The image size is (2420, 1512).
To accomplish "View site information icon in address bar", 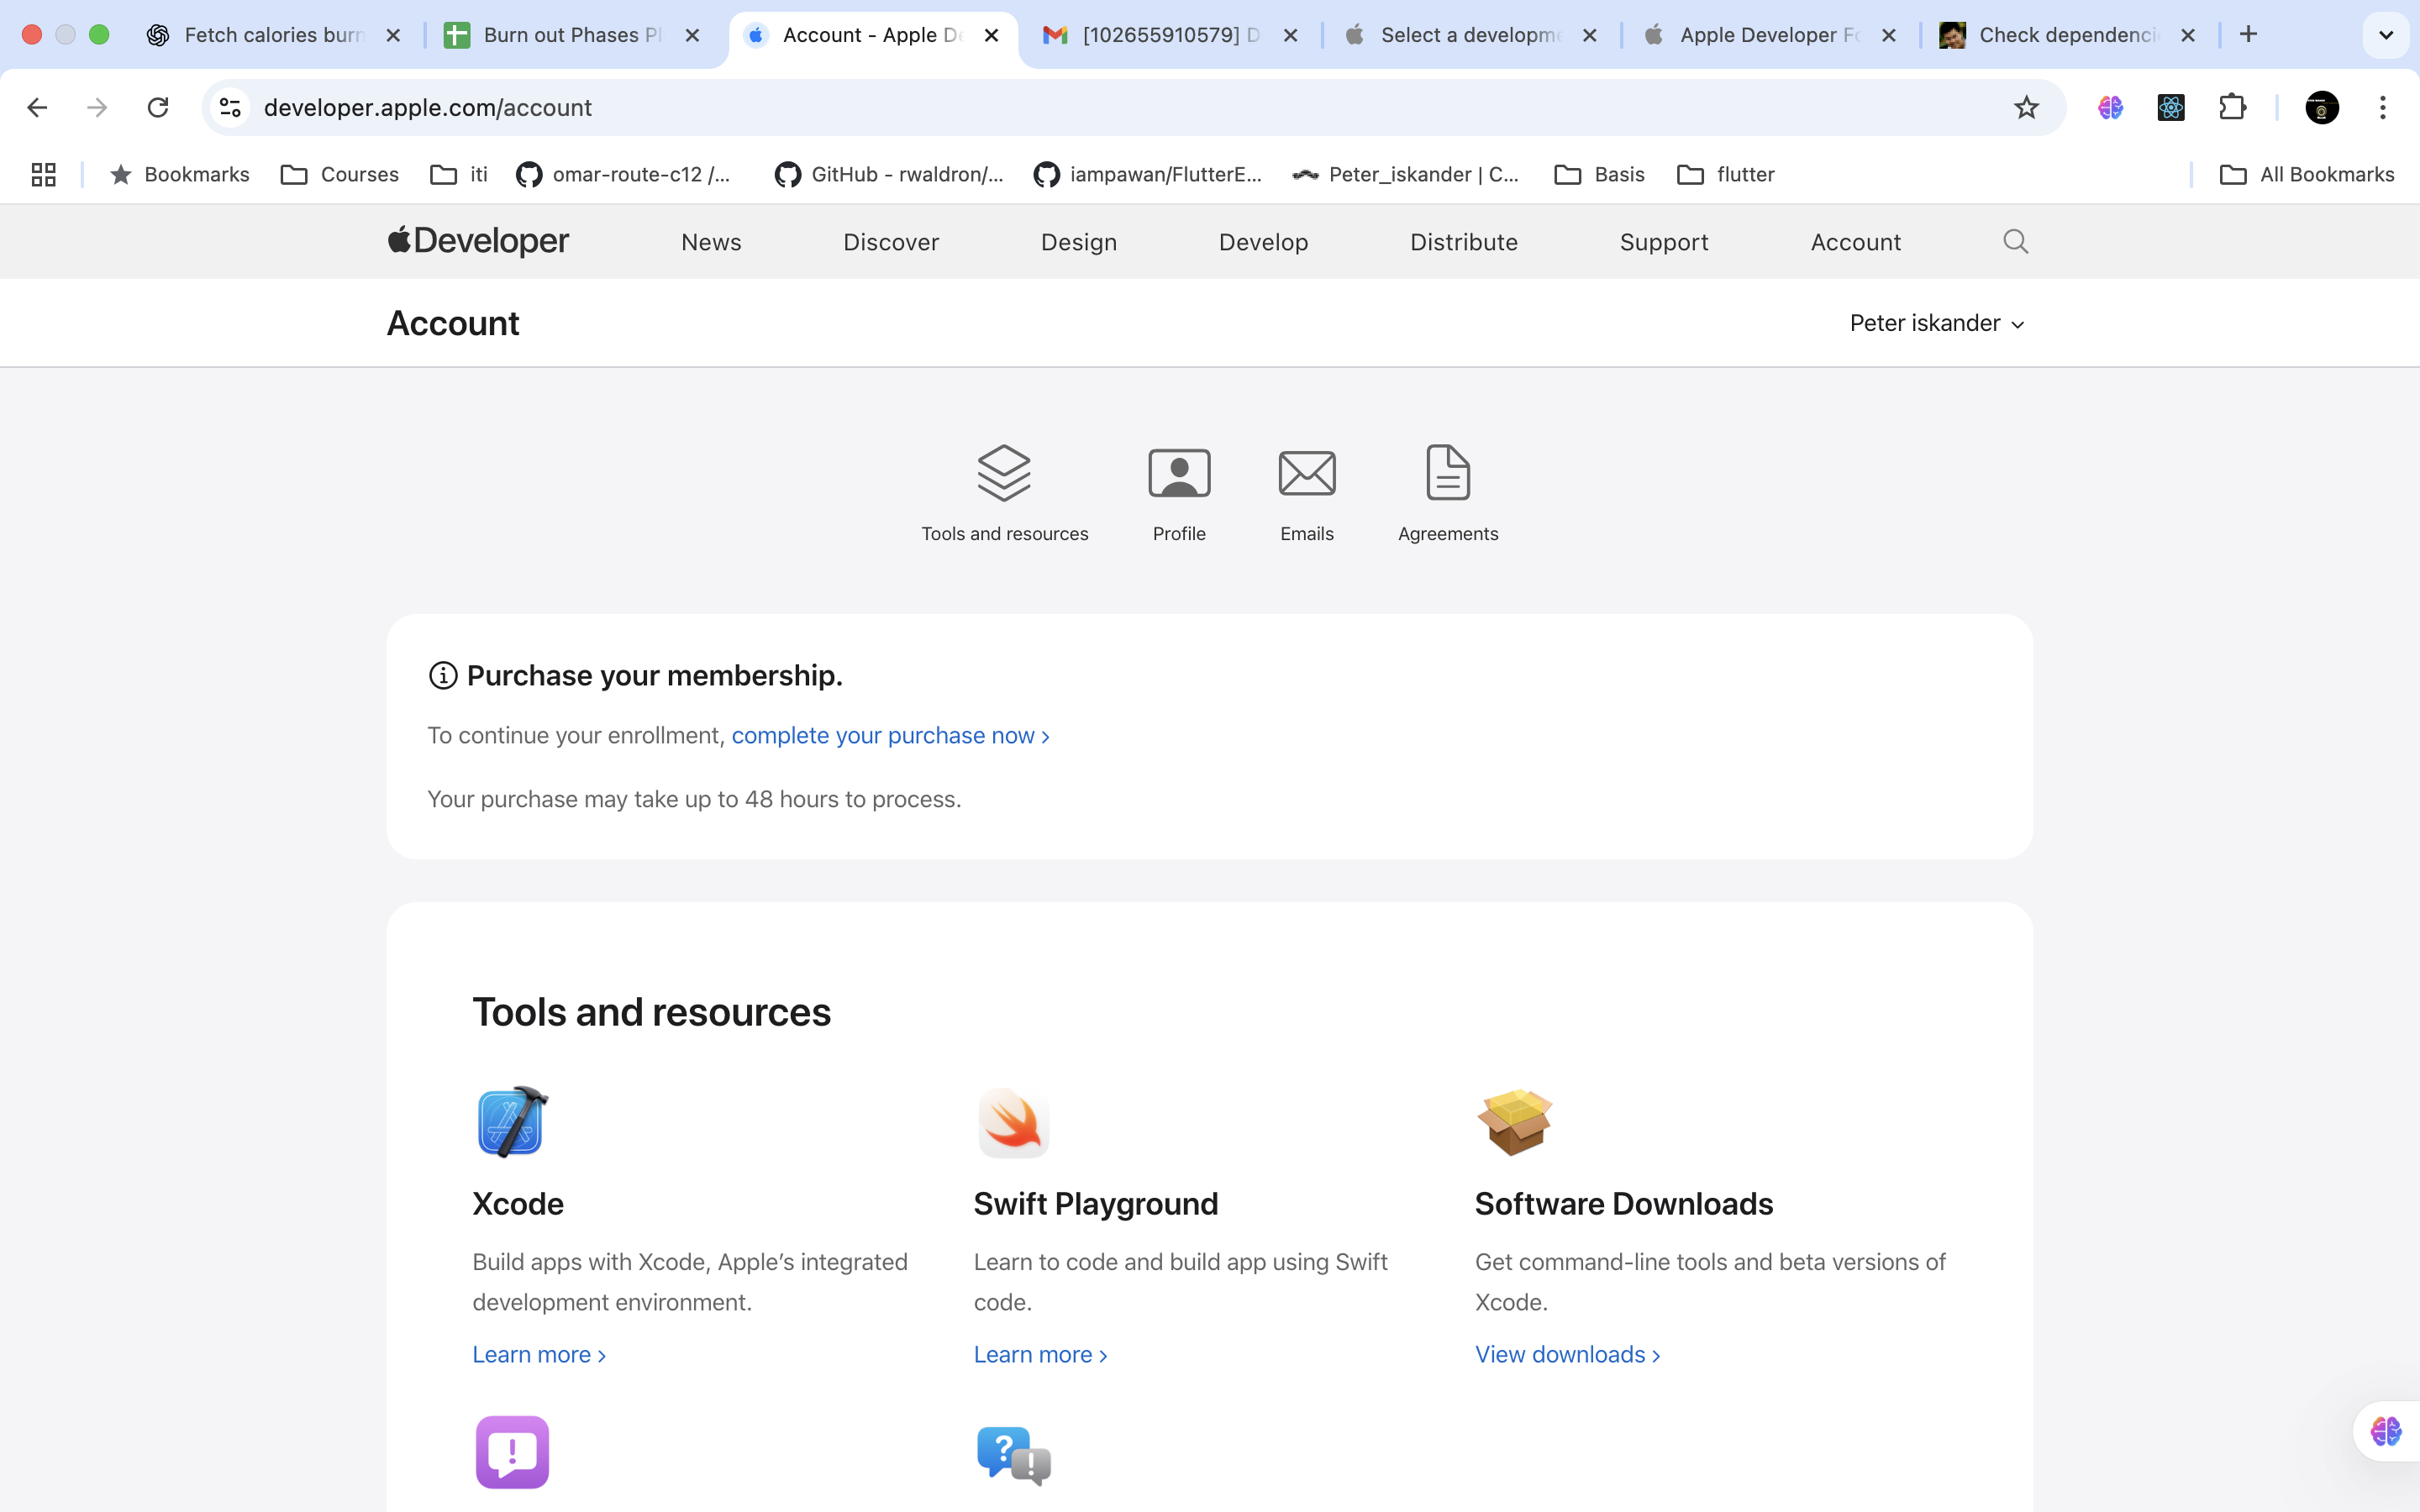I will point(230,108).
